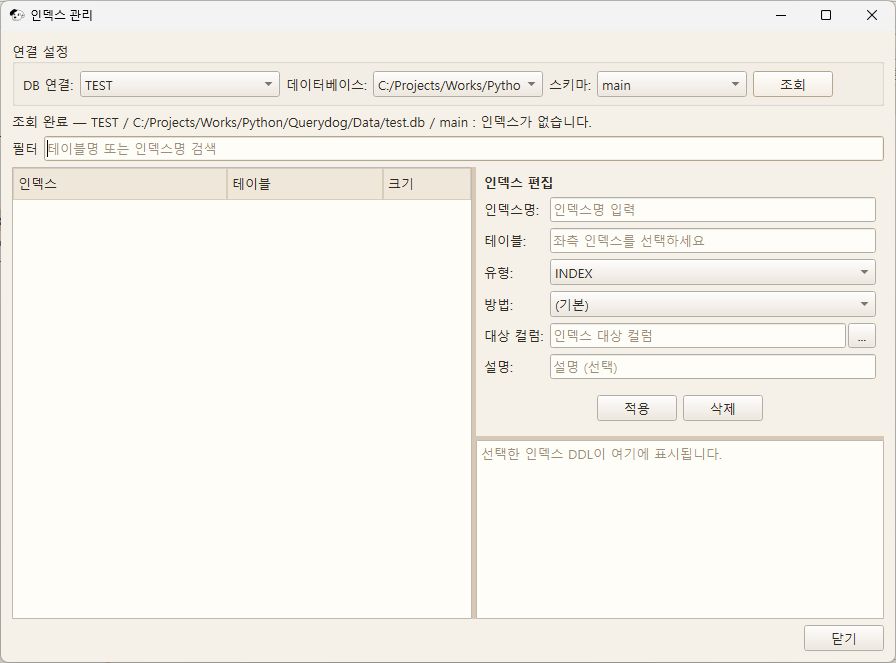Sort by the 크기 column header
896x663 pixels.
(427, 183)
